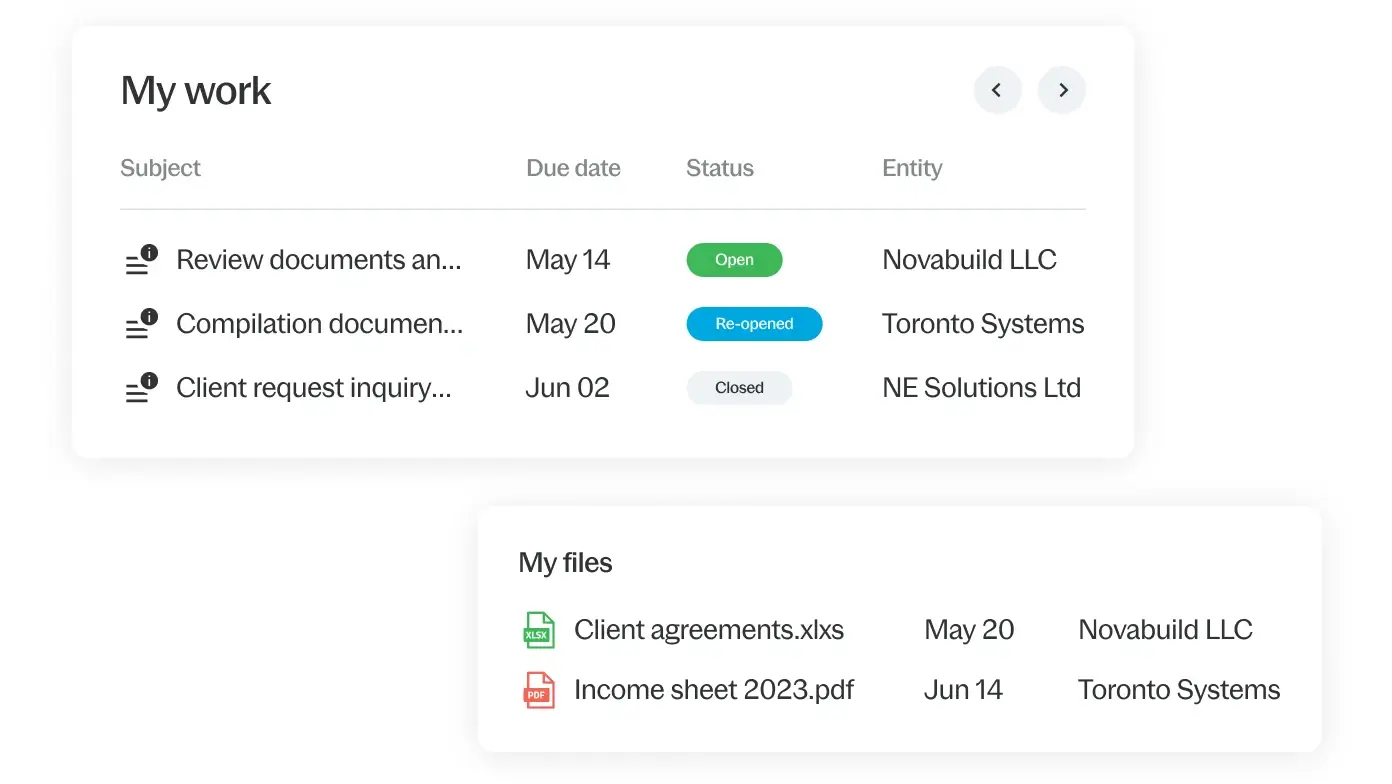Click the gray Closed status badge
Viewport: 1392px width, 784px height.
pyautogui.click(x=739, y=388)
